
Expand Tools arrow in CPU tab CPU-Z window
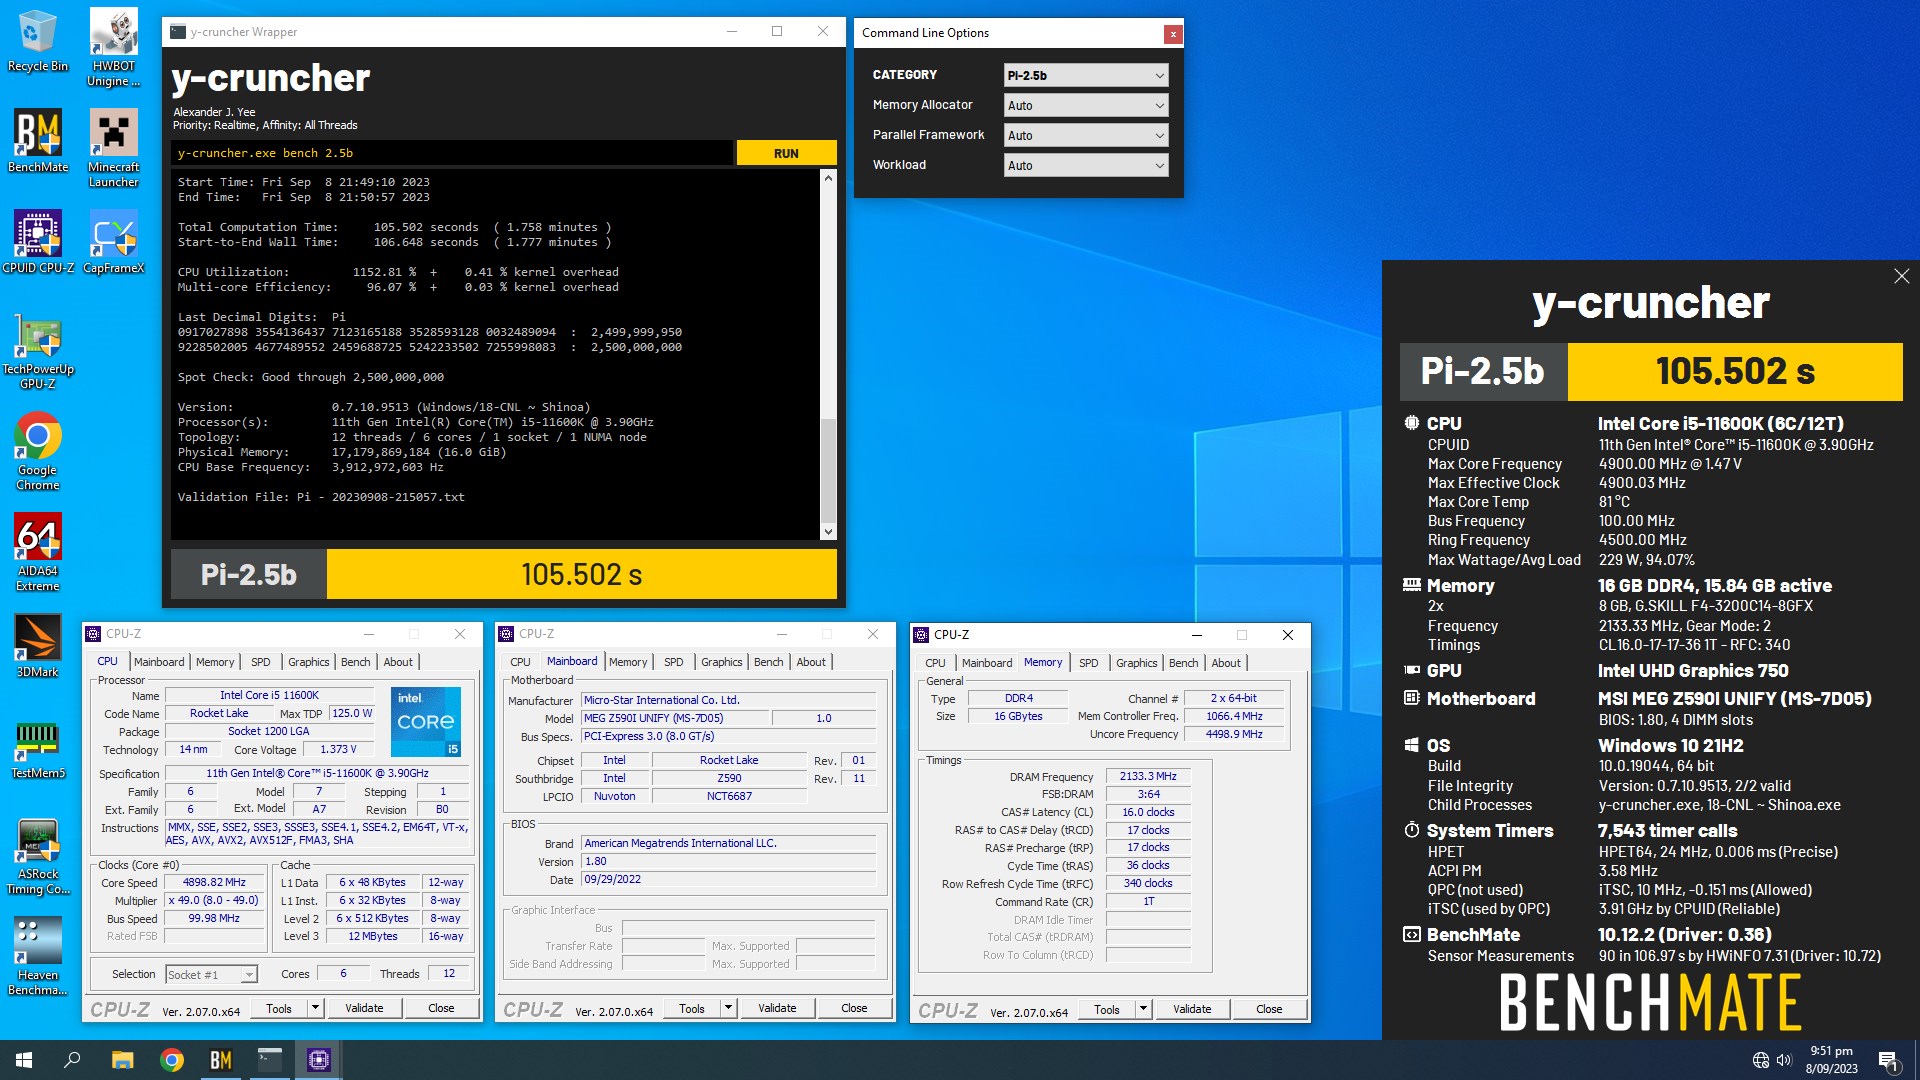(x=315, y=1008)
